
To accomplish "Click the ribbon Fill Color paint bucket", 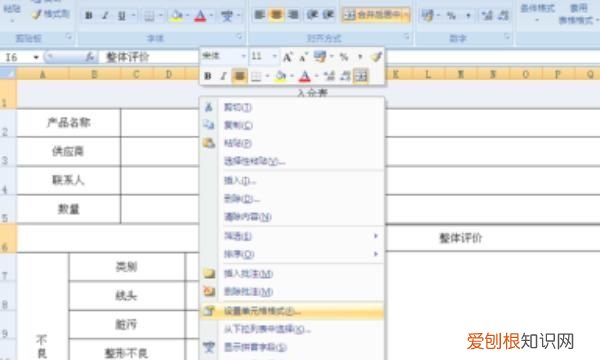I will tap(176, 16).
